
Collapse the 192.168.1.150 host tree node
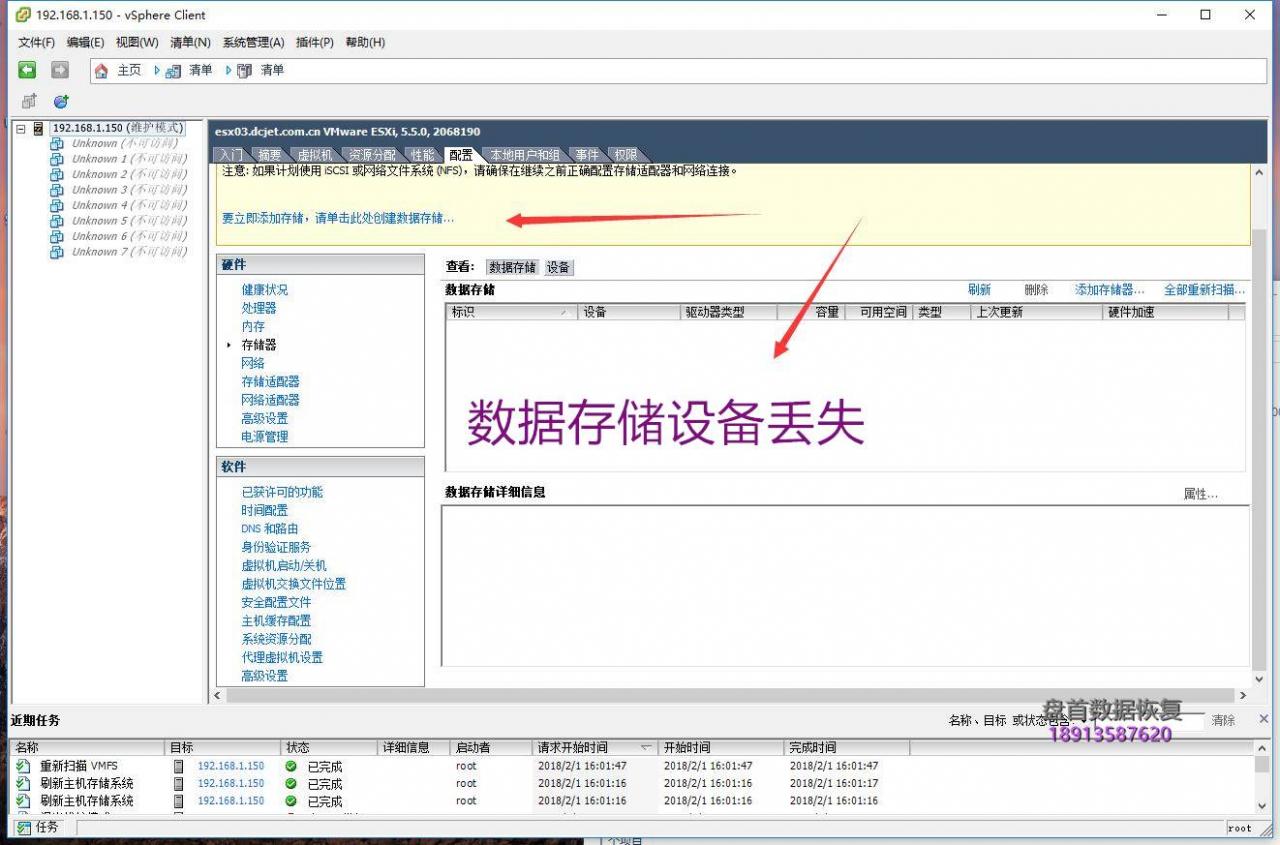tap(20, 128)
